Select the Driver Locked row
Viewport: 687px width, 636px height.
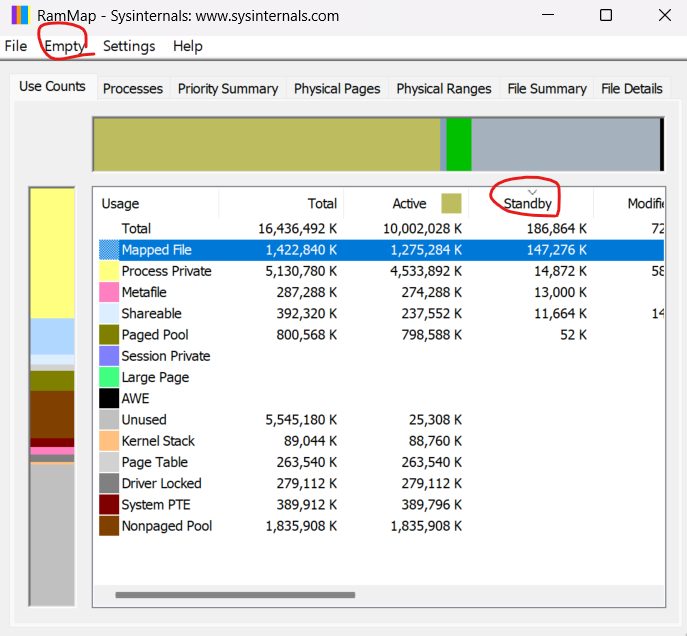[x=379, y=484]
